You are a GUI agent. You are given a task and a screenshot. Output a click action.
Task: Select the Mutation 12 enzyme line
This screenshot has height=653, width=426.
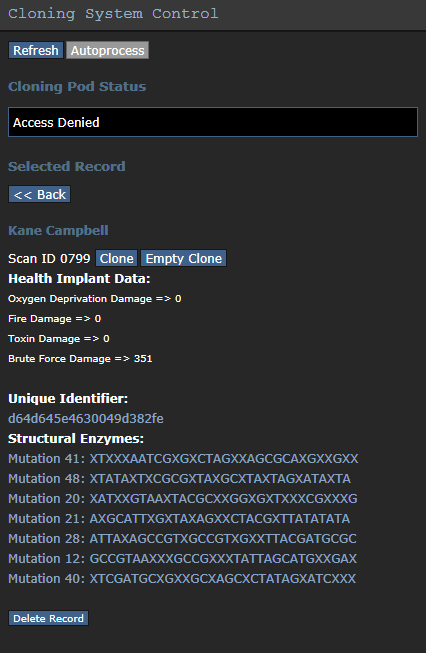pos(182,558)
